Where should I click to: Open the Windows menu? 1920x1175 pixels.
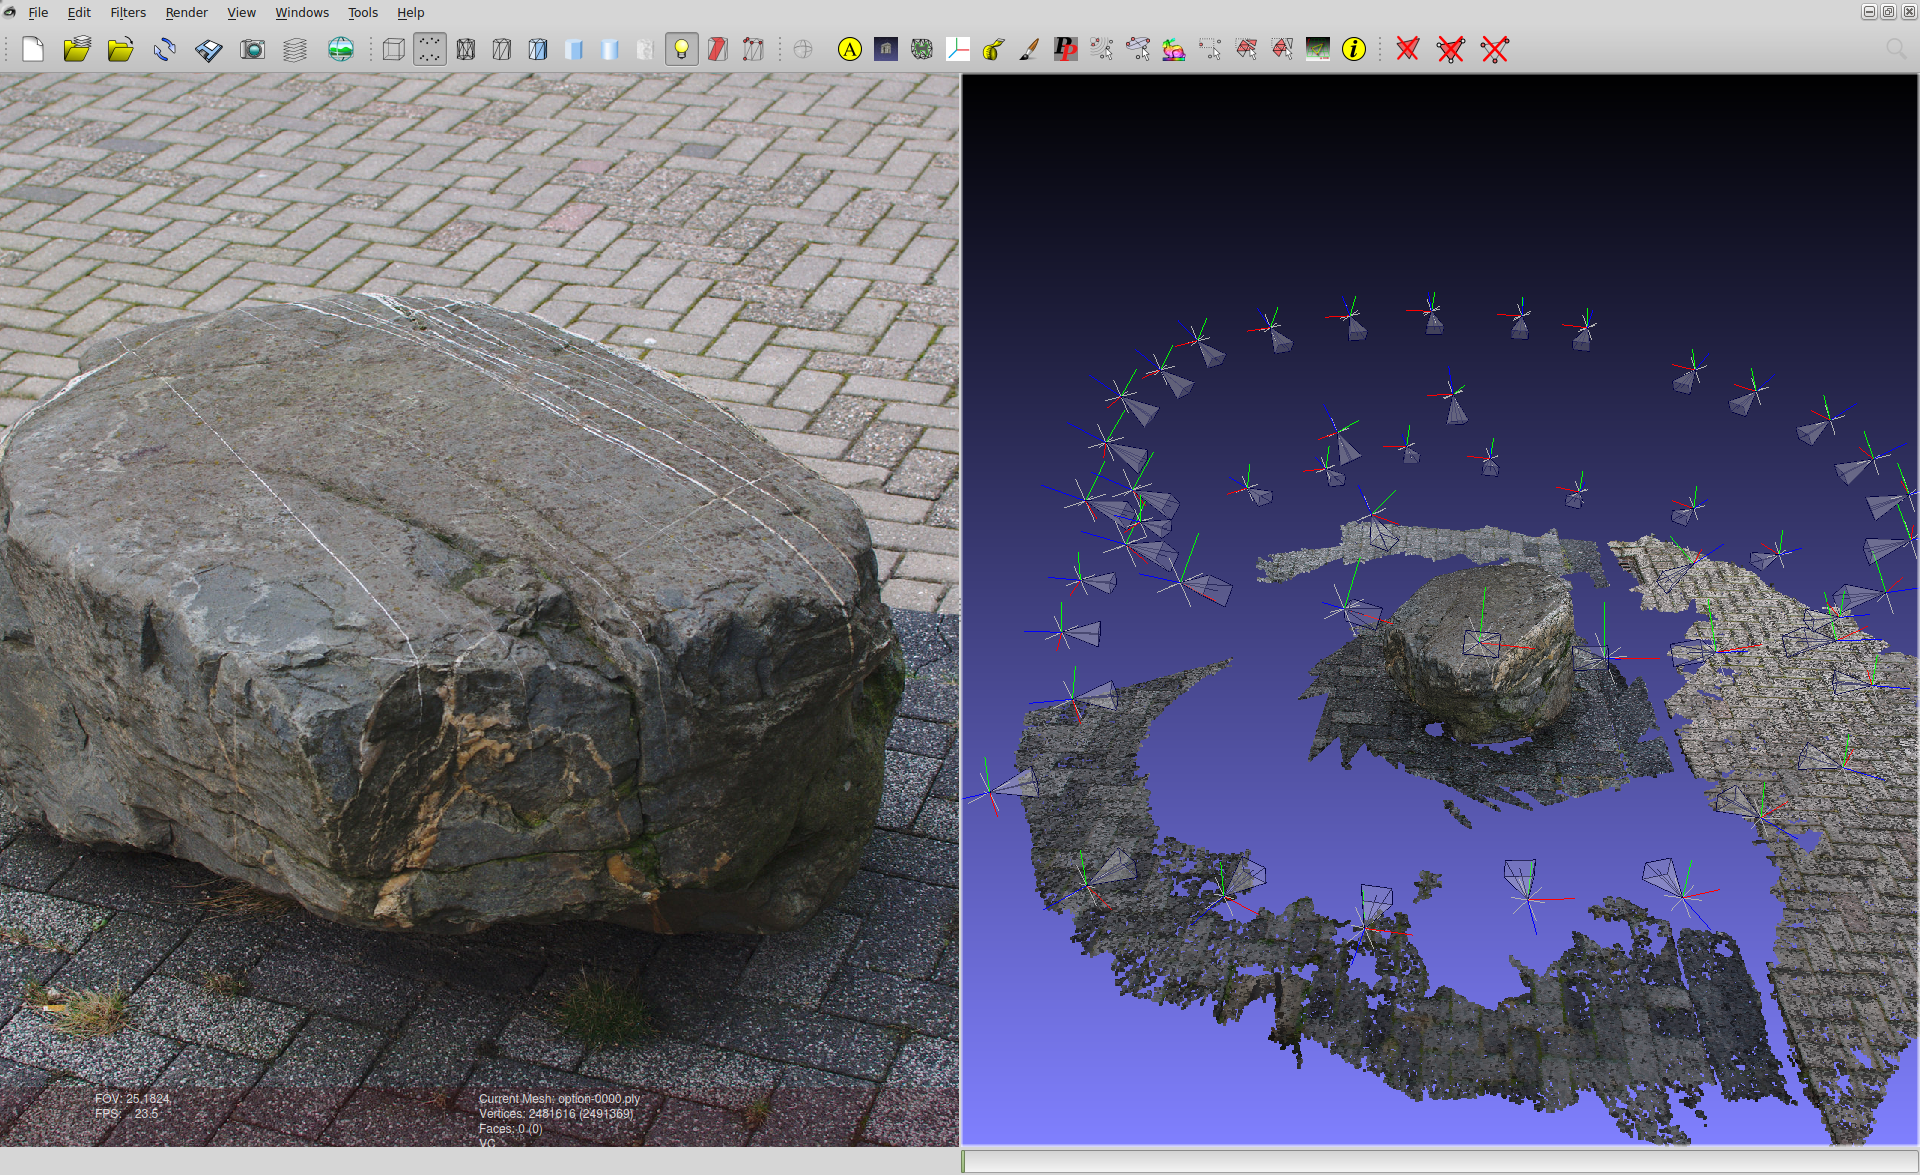tap(301, 12)
